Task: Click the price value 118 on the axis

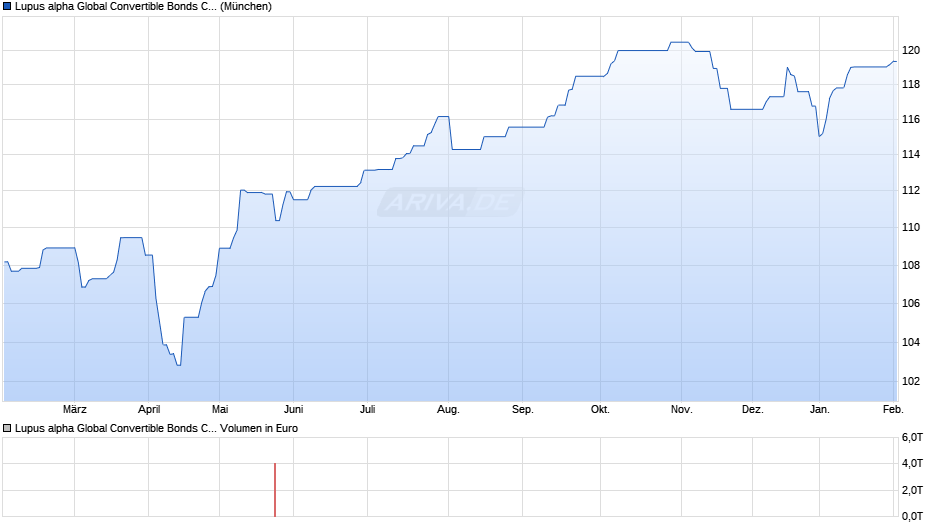Action: pos(911,85)
